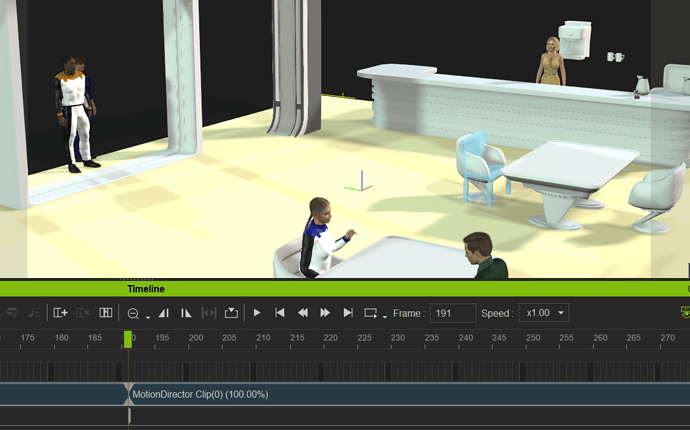Click the music note audio icon

click(34, 313)
